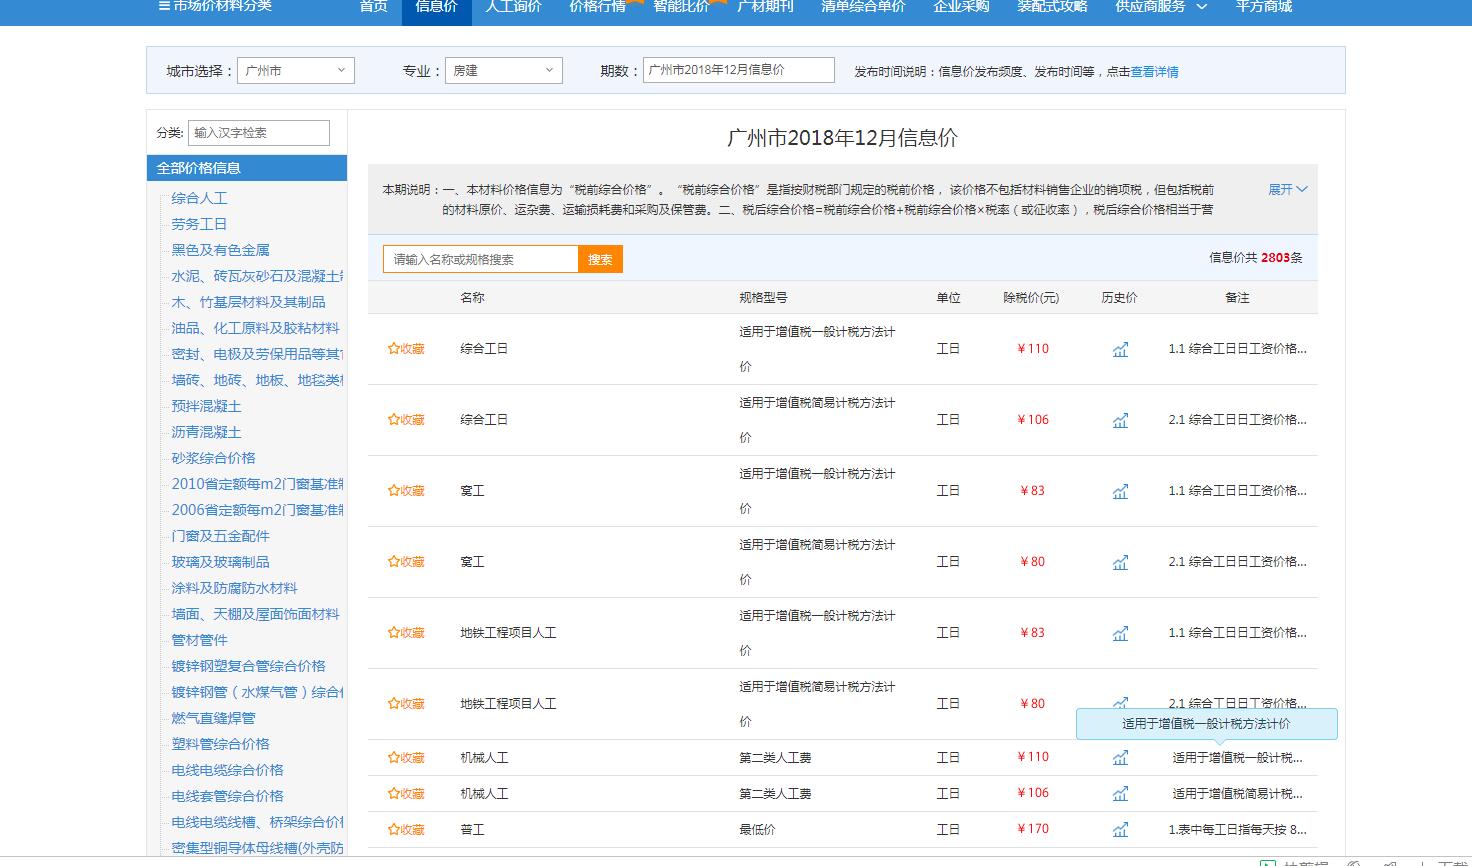The width and height of the screenshot is (1472, 866).
Task: Open the 供应商服务 dropdown menu
Action: point(1161,6)
